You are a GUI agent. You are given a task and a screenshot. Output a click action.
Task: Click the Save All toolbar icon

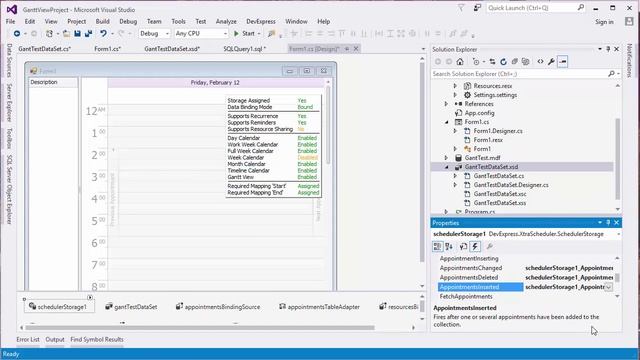(88, 33)
